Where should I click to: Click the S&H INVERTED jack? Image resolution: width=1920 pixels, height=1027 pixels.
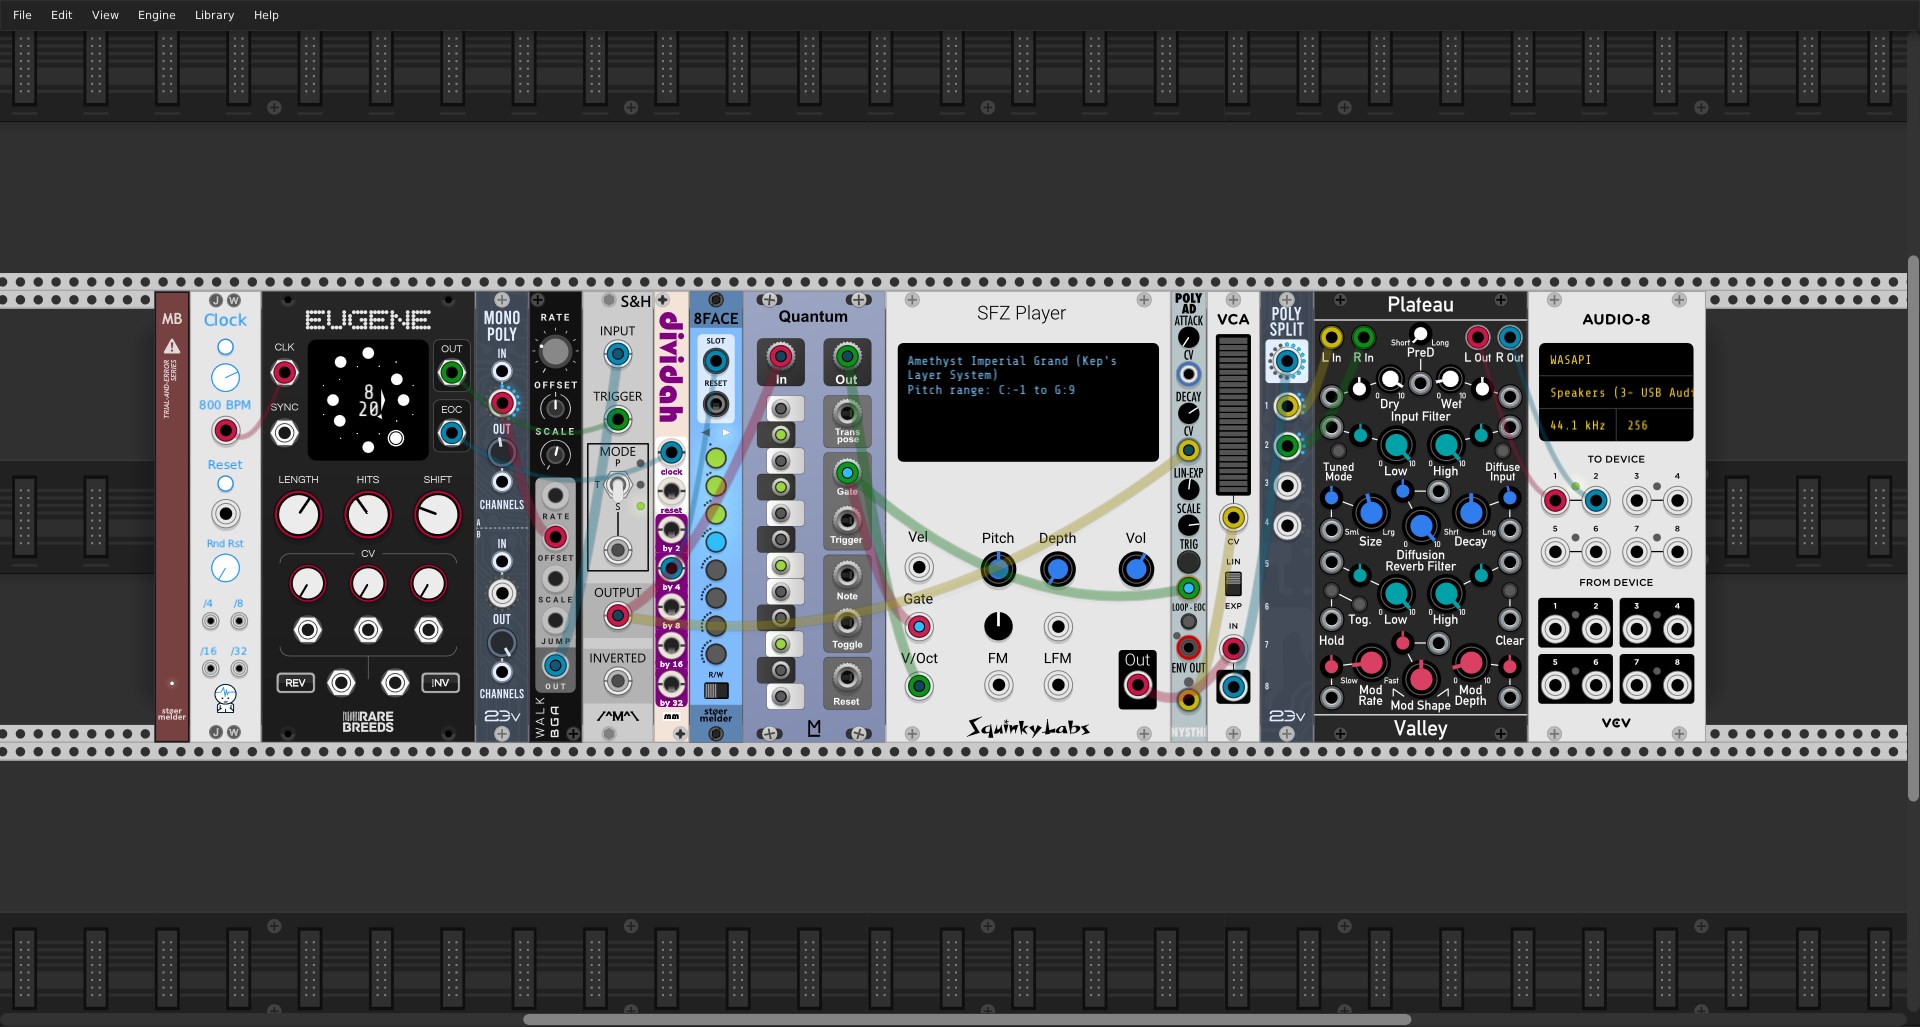click(618, 682)
